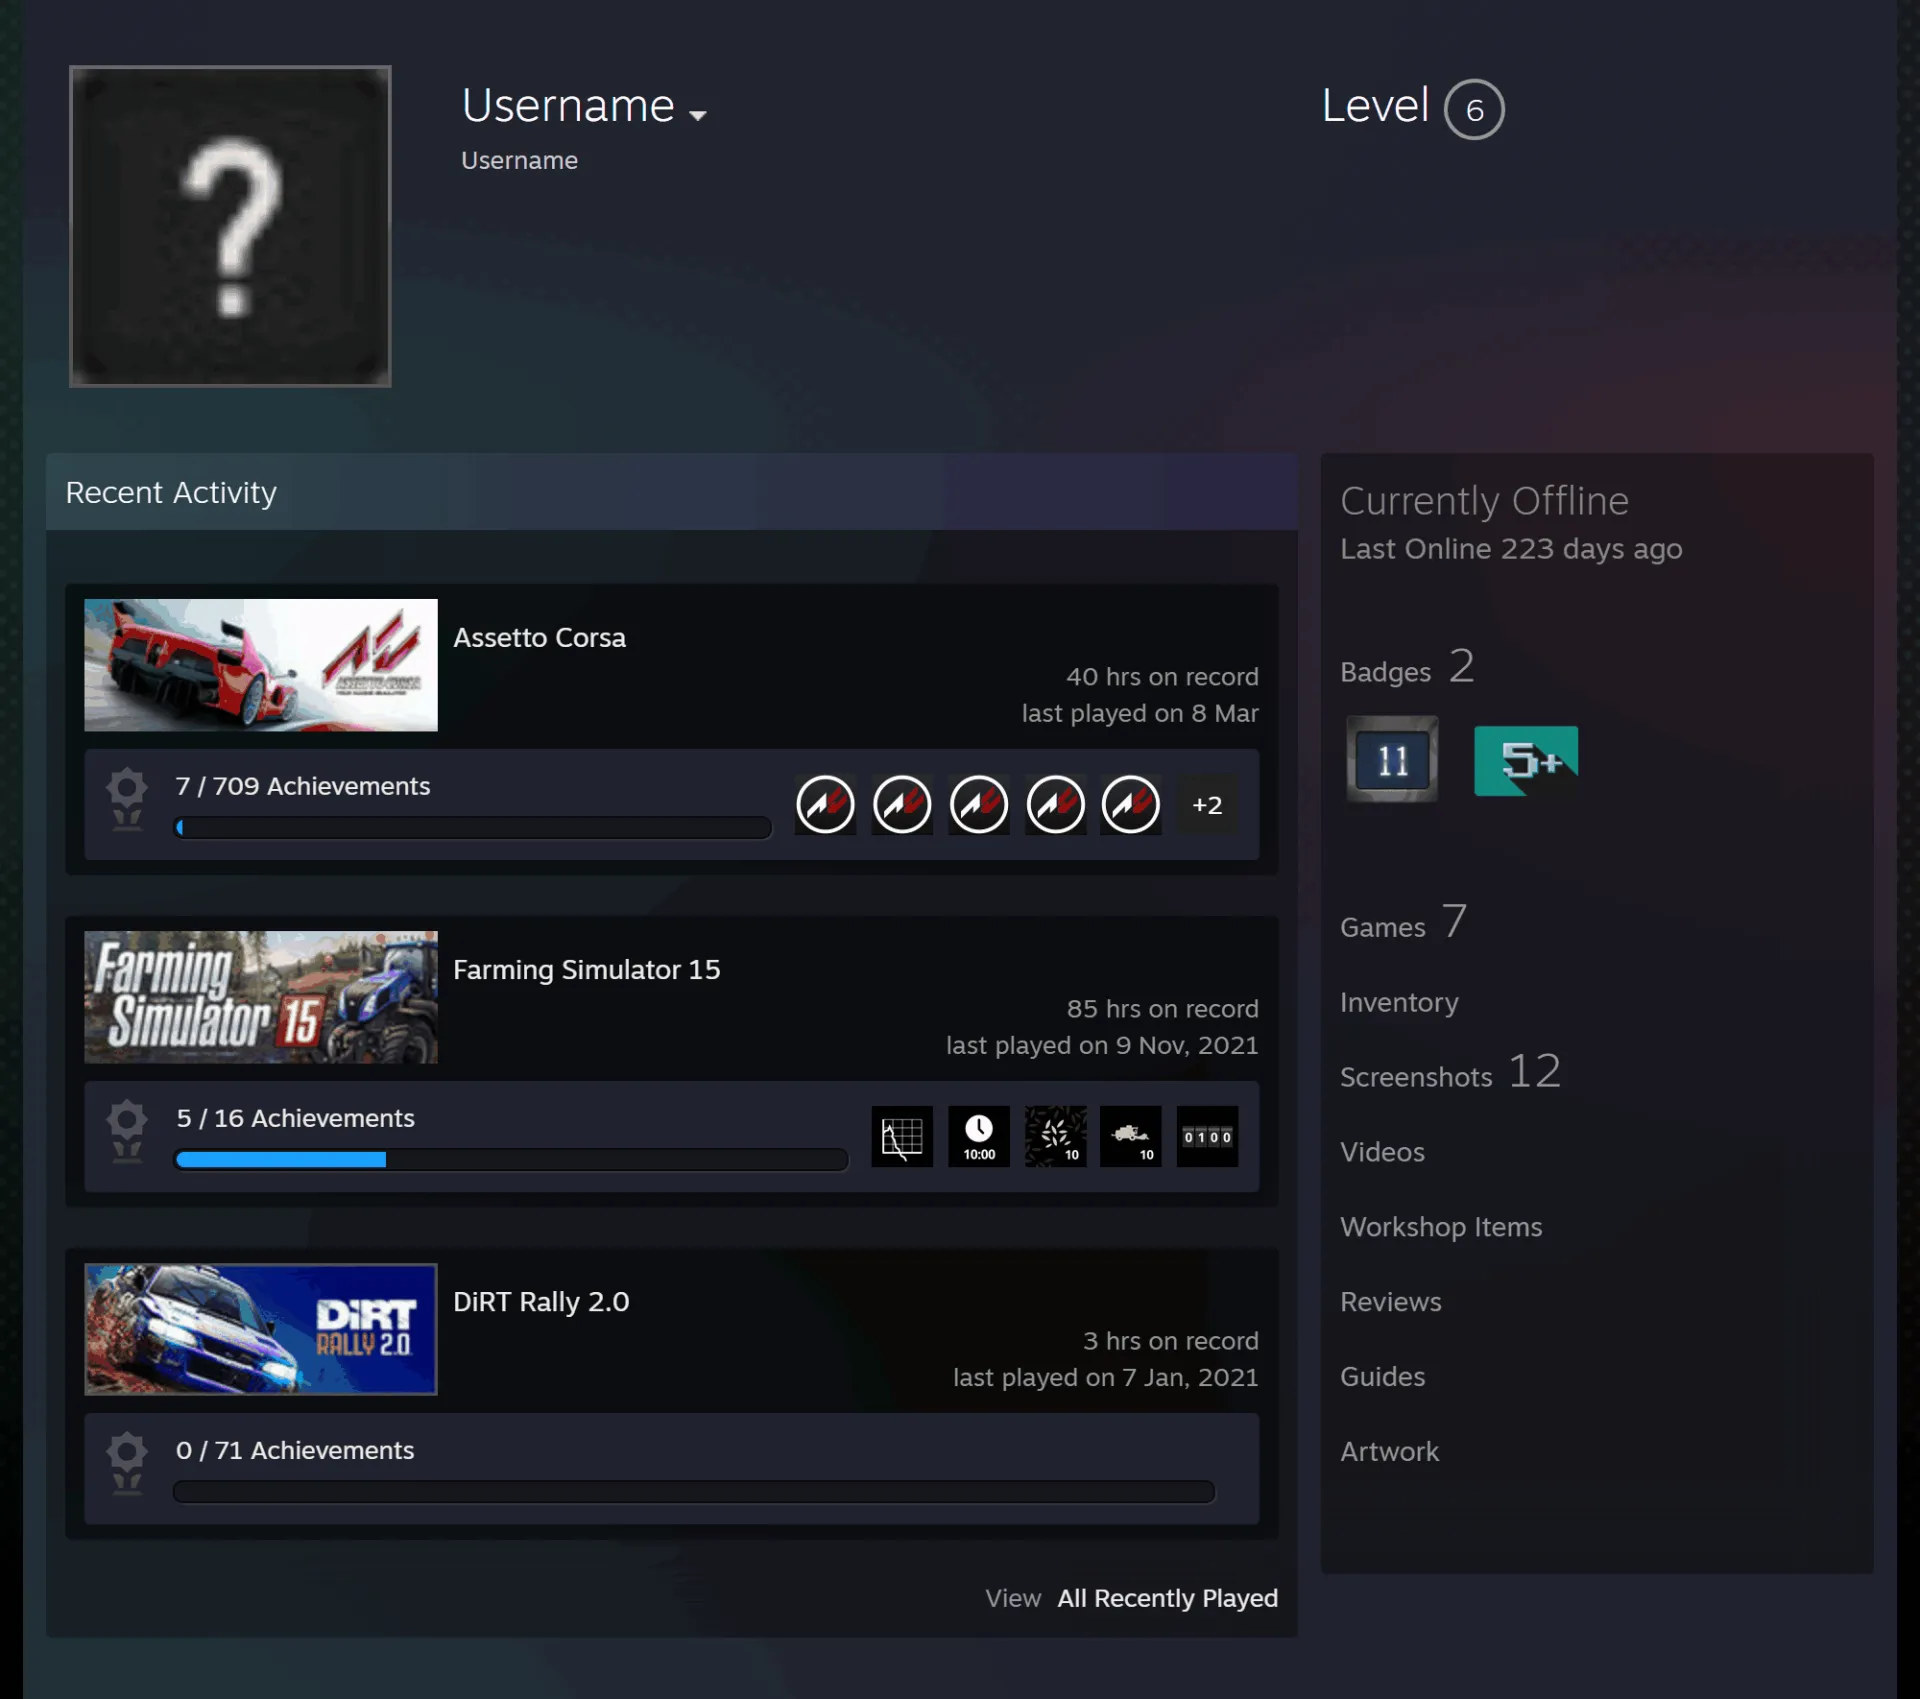Expand the Username dropdown arrow
1920x1699 pixels.
pyautogui.click(x=698, y=115)
